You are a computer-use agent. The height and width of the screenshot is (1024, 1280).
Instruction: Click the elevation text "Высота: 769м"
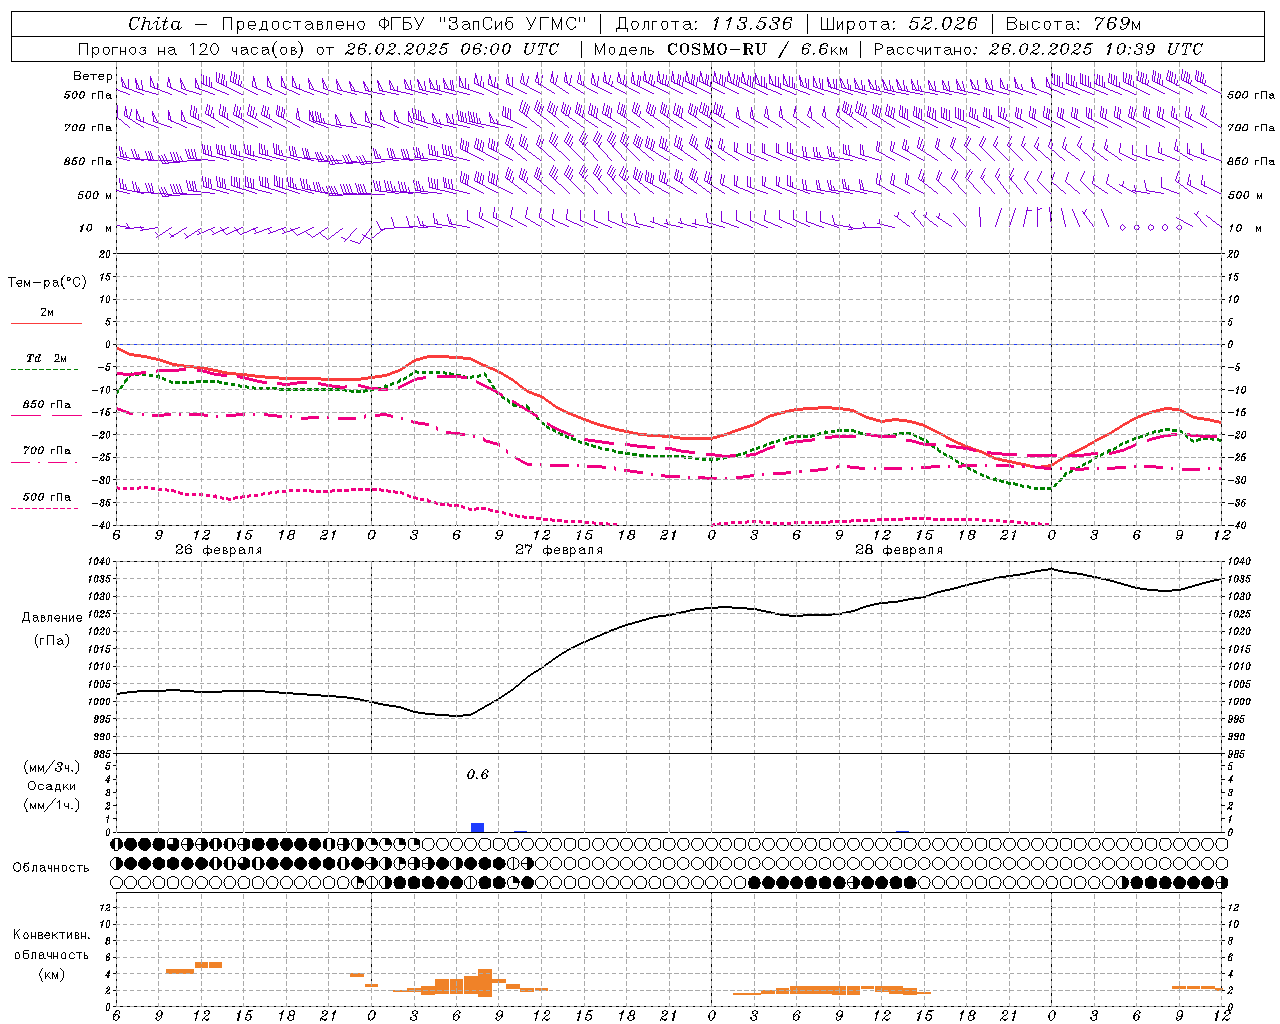1074,24
